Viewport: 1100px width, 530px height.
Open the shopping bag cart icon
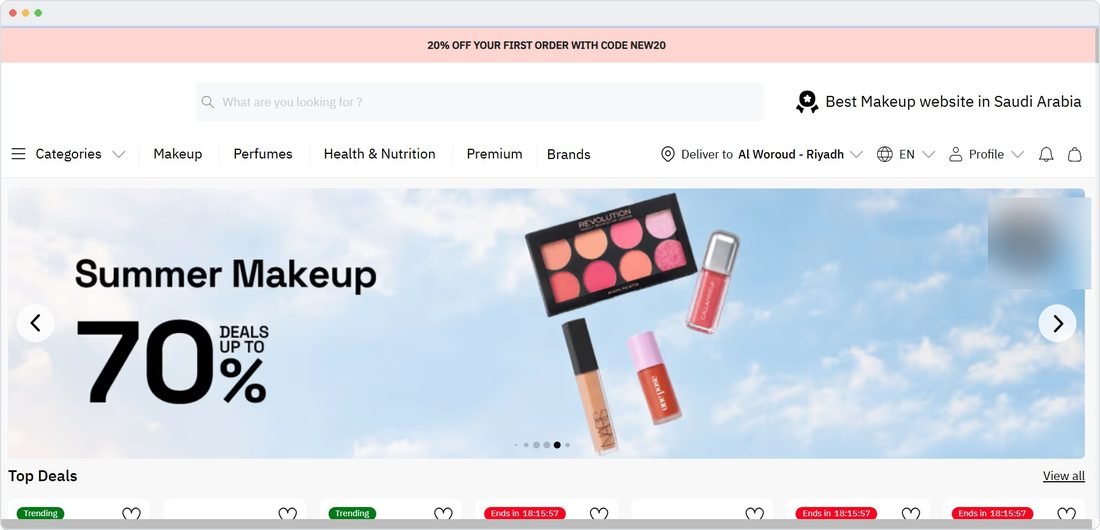1075,154
